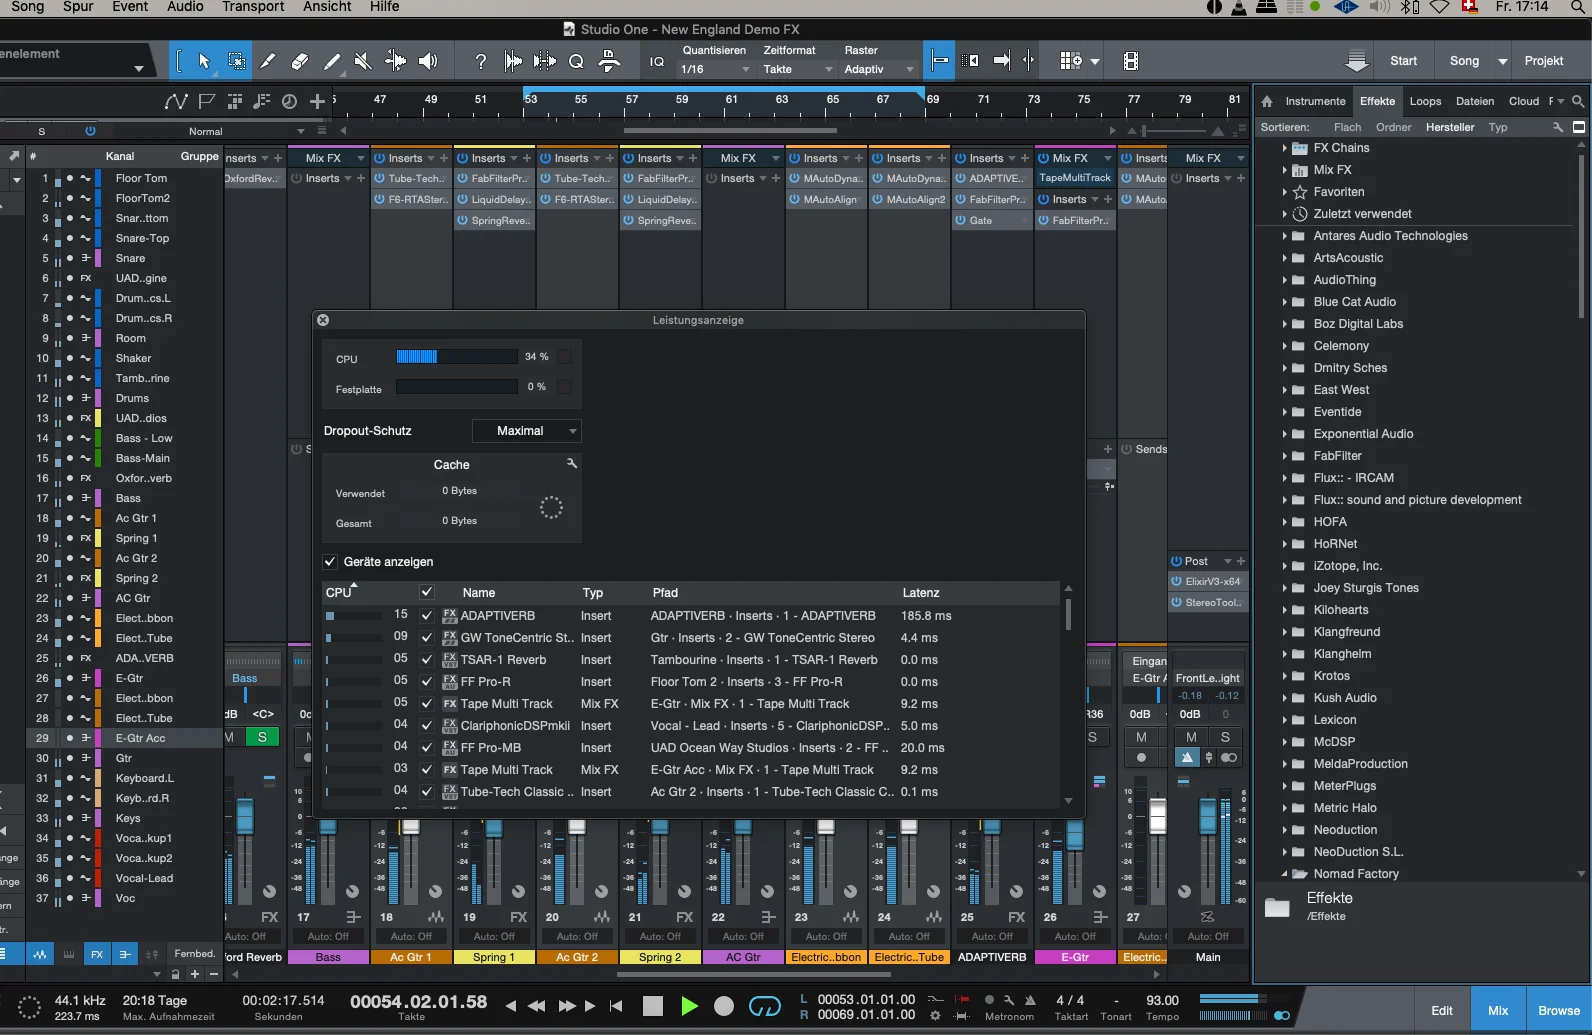Open the Edit view button
Image resolution: width=1592 pixels, height=1035 pixels.
pyautogui.click(x=1442, y=1010)
